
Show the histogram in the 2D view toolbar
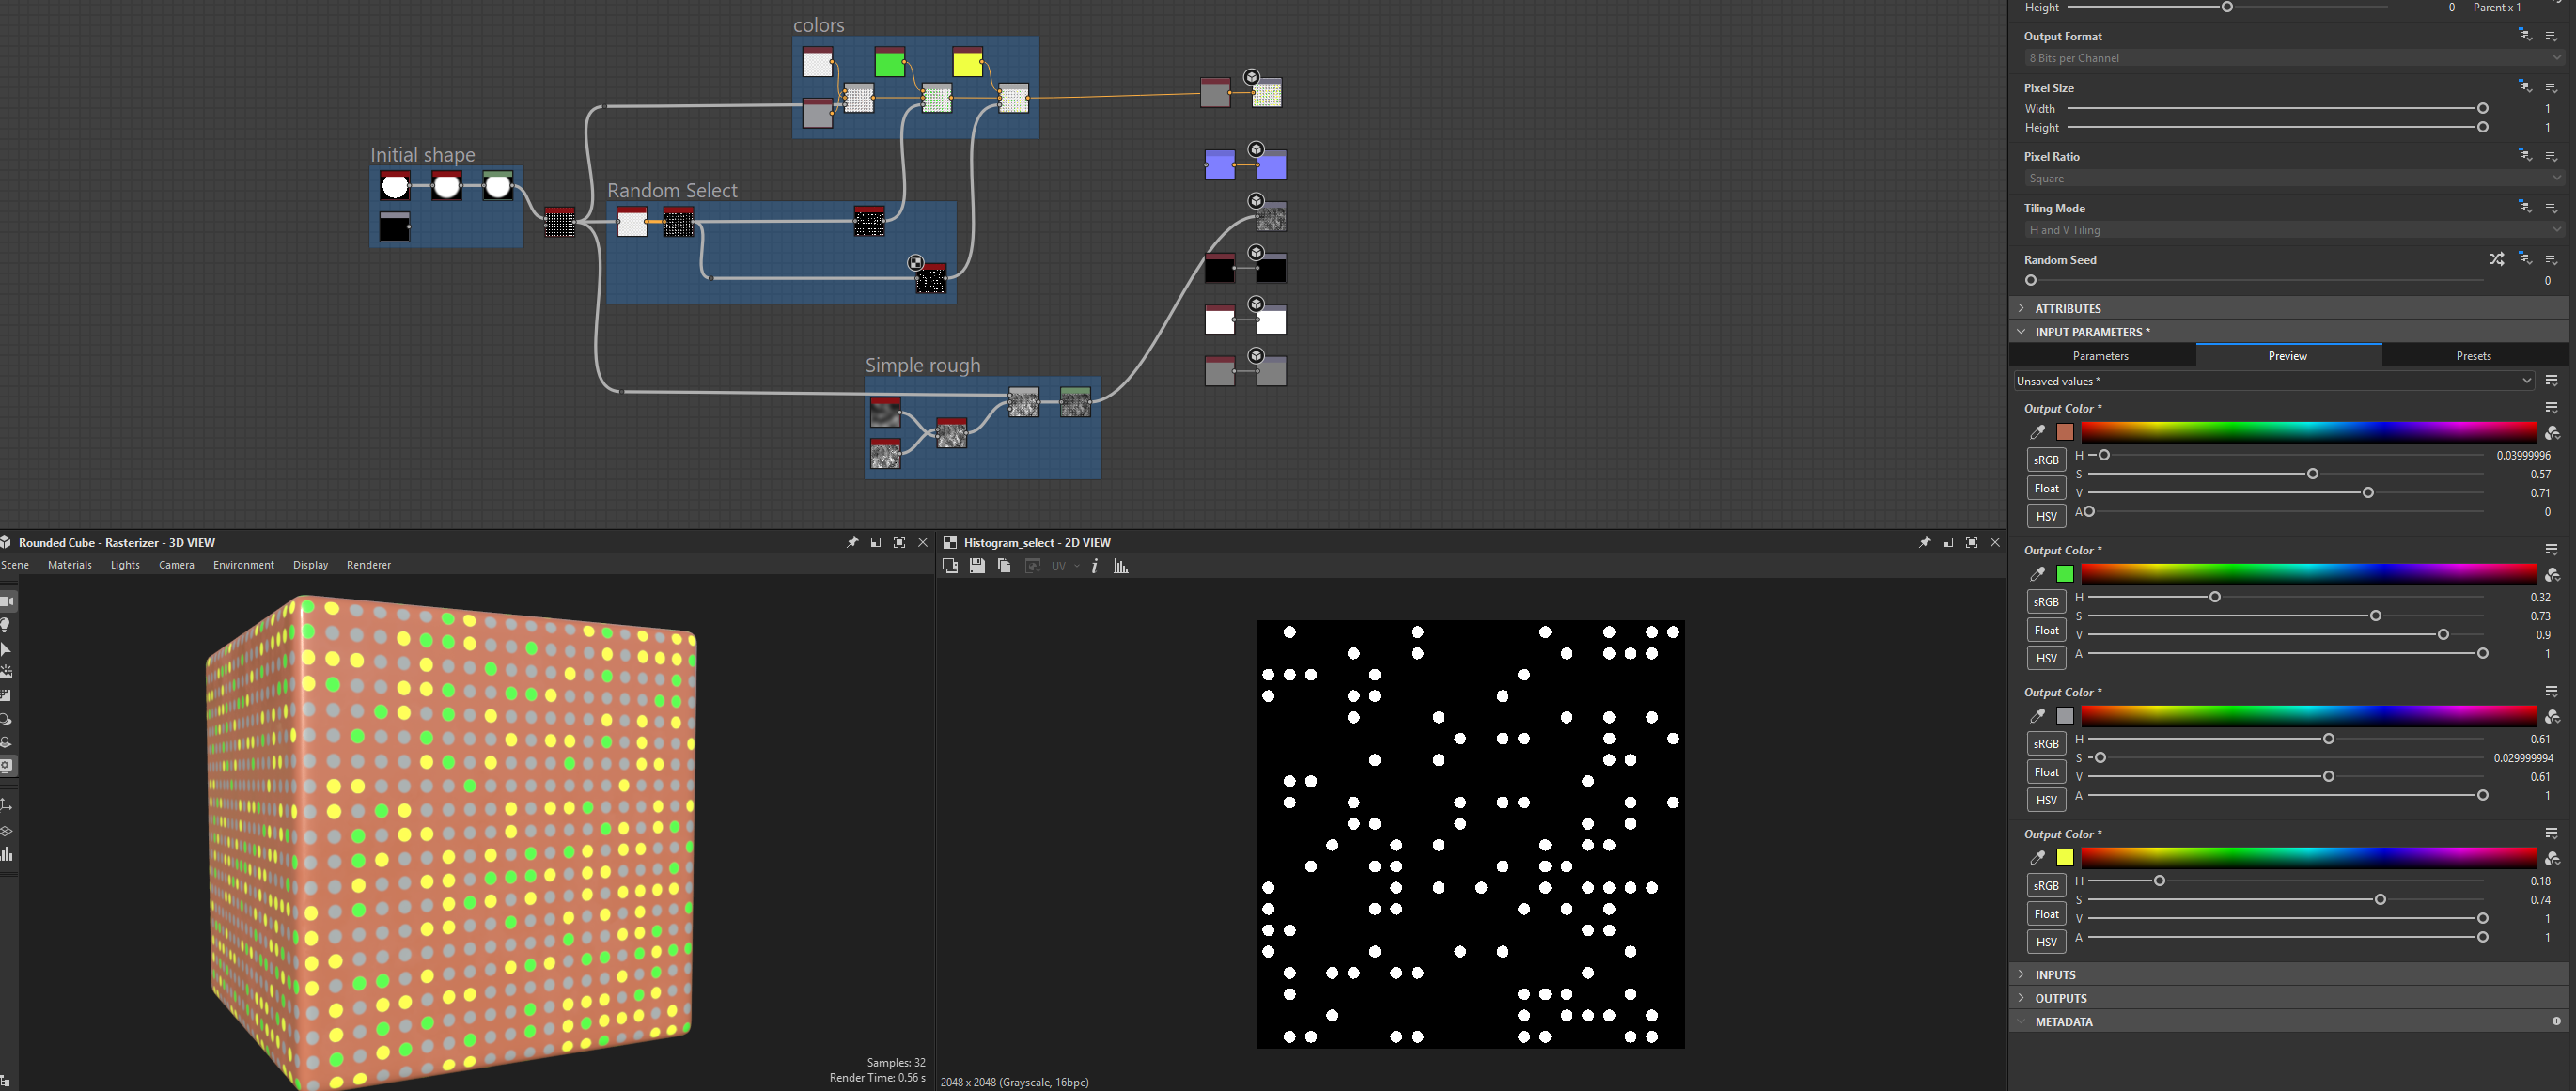1121,566
